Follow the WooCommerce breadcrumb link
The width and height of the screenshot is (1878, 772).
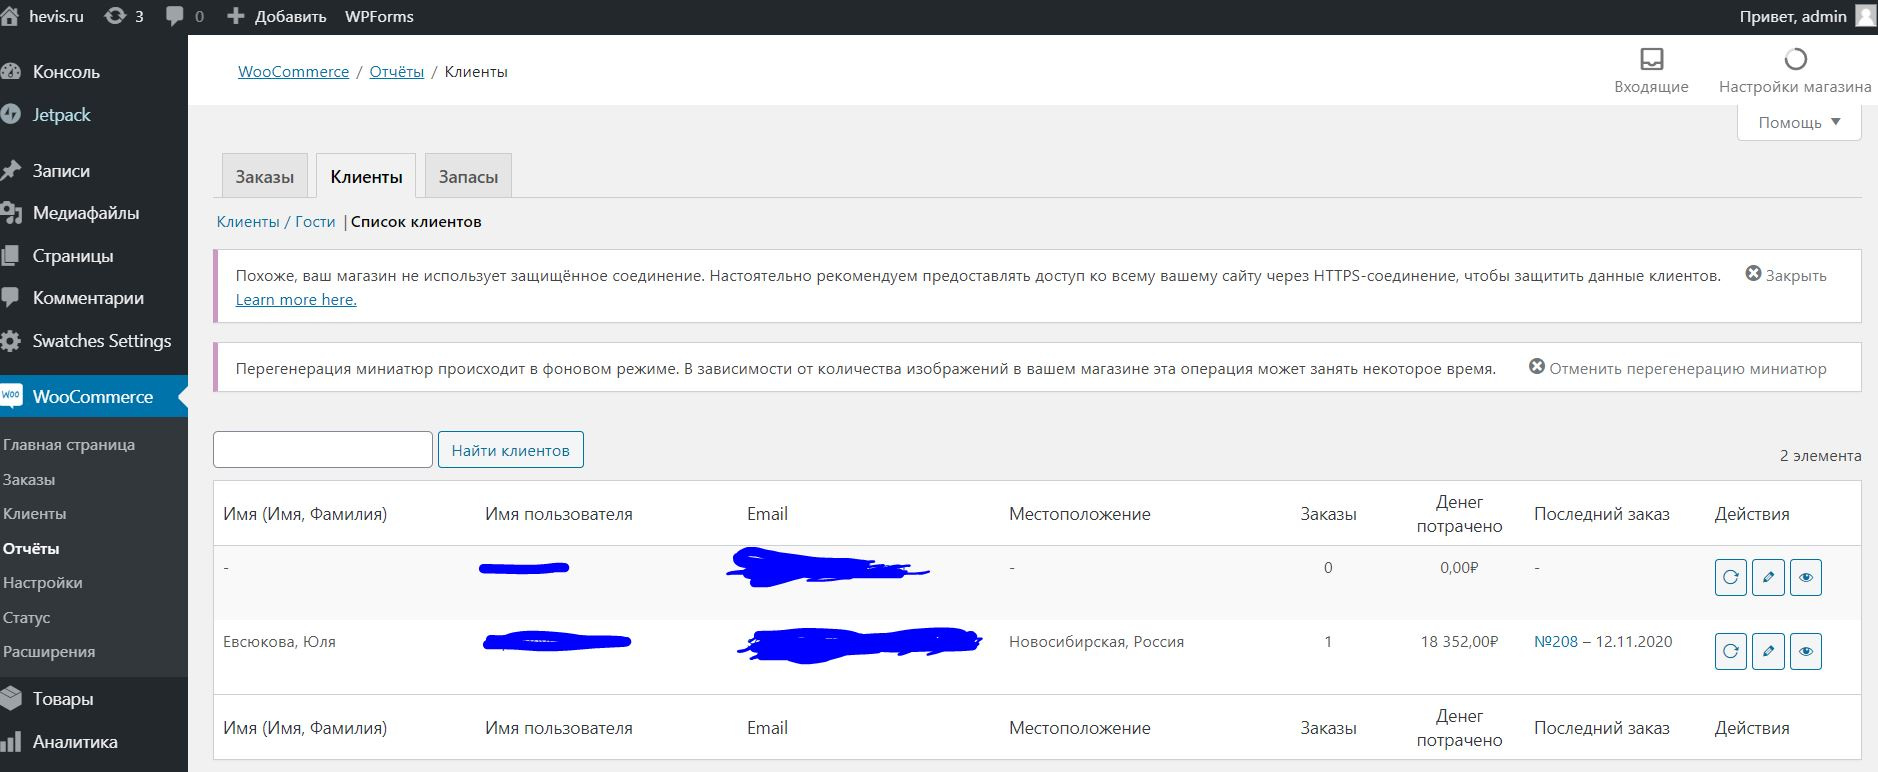tap(293, 72)
